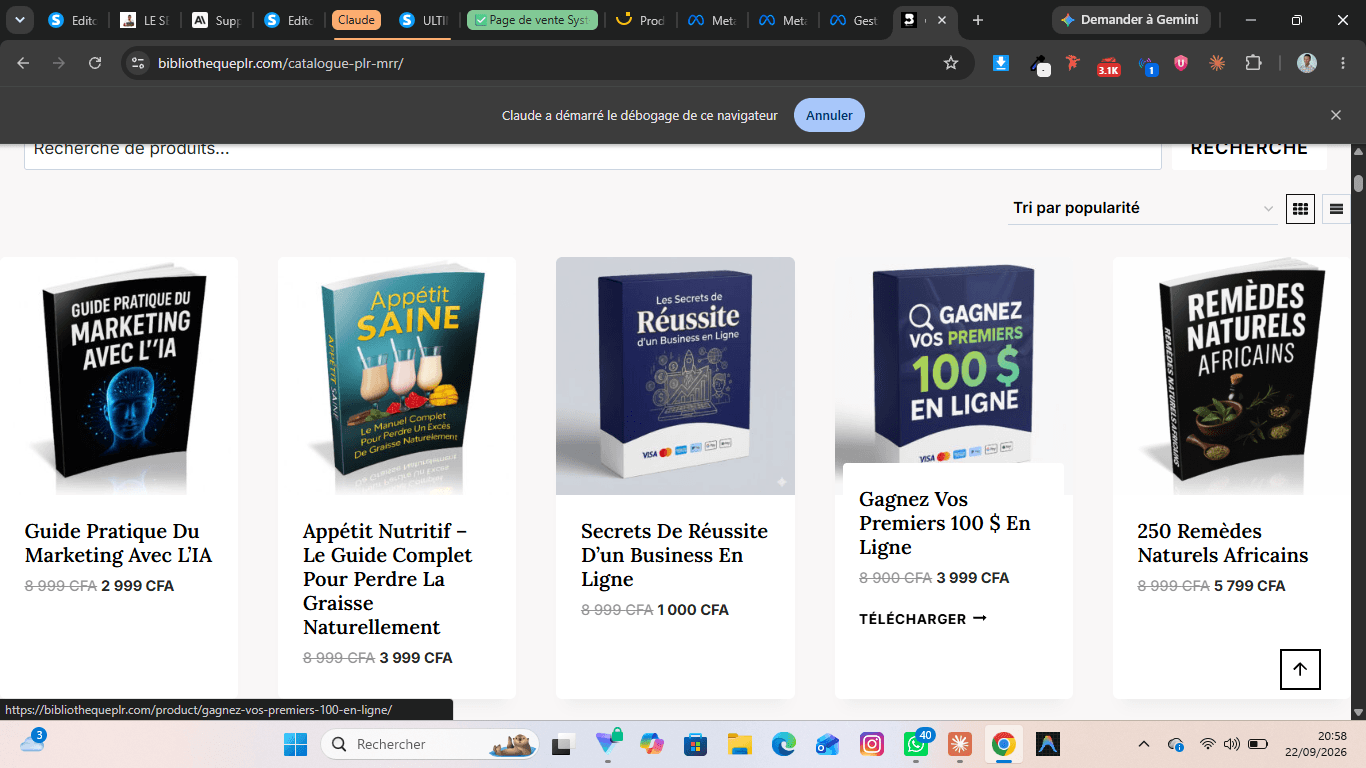This screenshot has width=1366, height=768.
Task: Open Task View in taskbar
Action: point(562,744)
